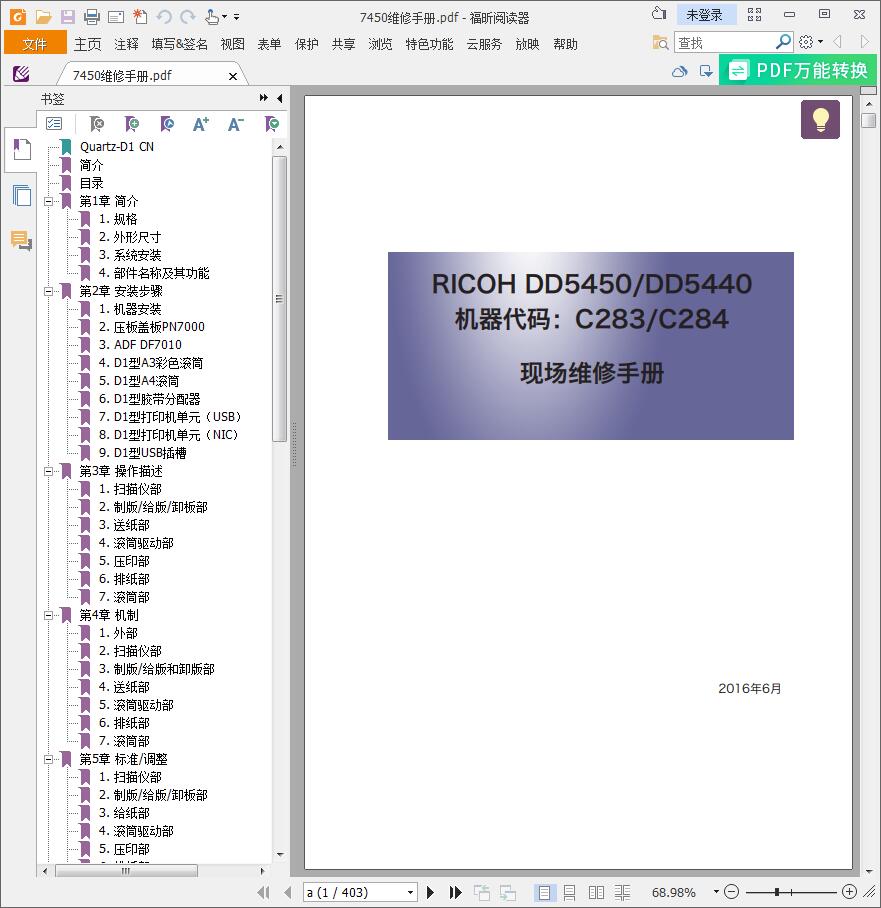Enable continuous facing view mode
Image resolution: width=881 pixels, height=908 pixels.
tap(623, 892)
